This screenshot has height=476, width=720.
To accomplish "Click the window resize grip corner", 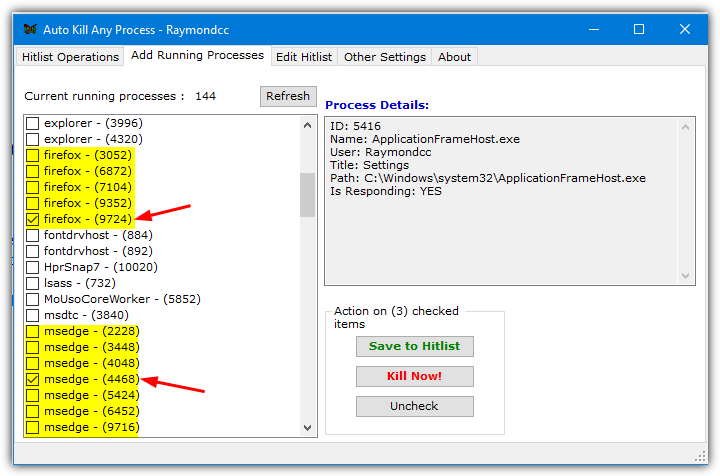I will point(700,457).
